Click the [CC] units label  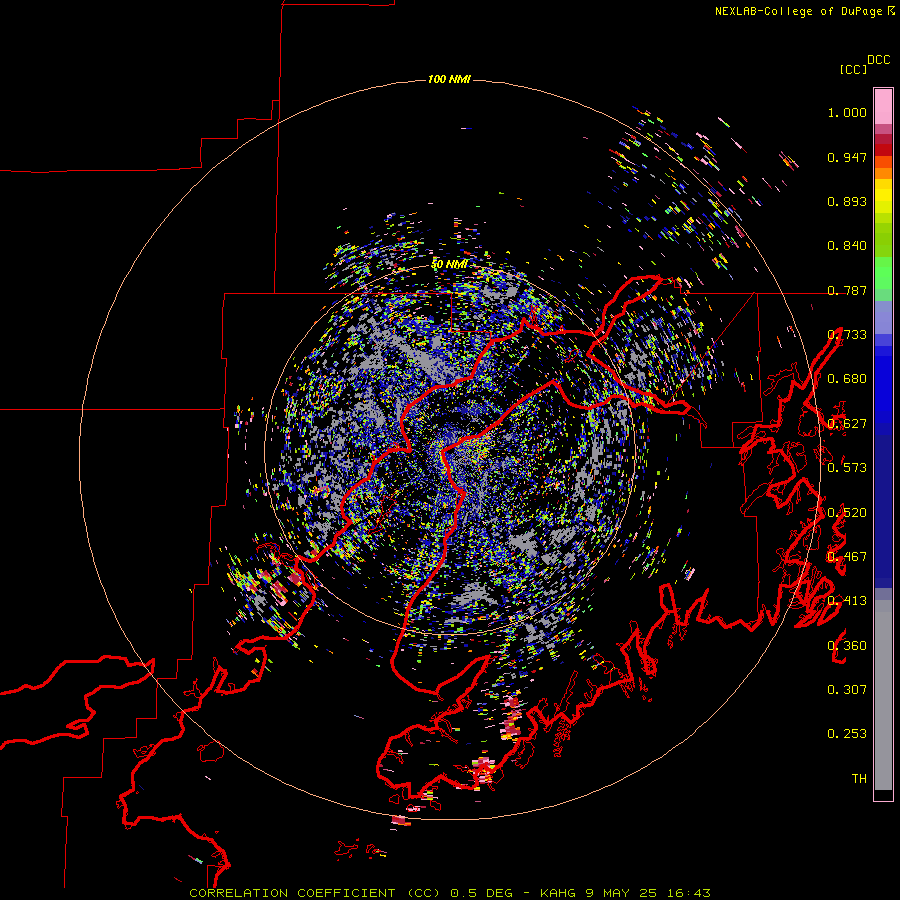(x=854, y=69)
